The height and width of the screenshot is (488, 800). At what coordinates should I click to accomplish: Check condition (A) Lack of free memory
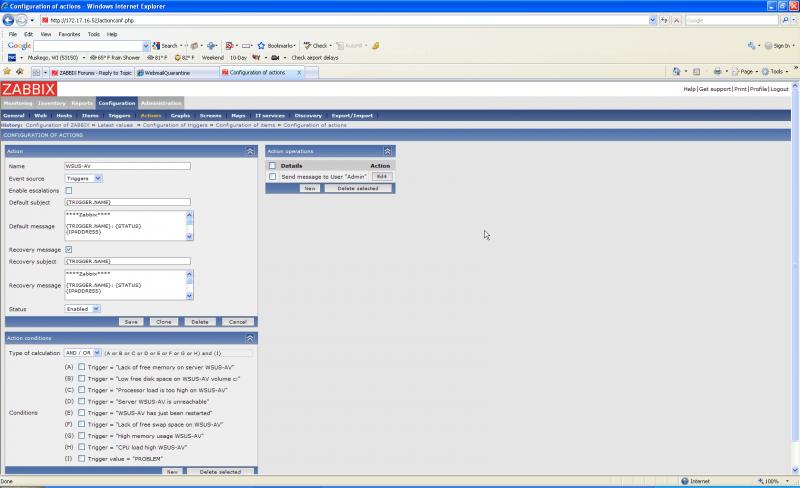point(81,367)
